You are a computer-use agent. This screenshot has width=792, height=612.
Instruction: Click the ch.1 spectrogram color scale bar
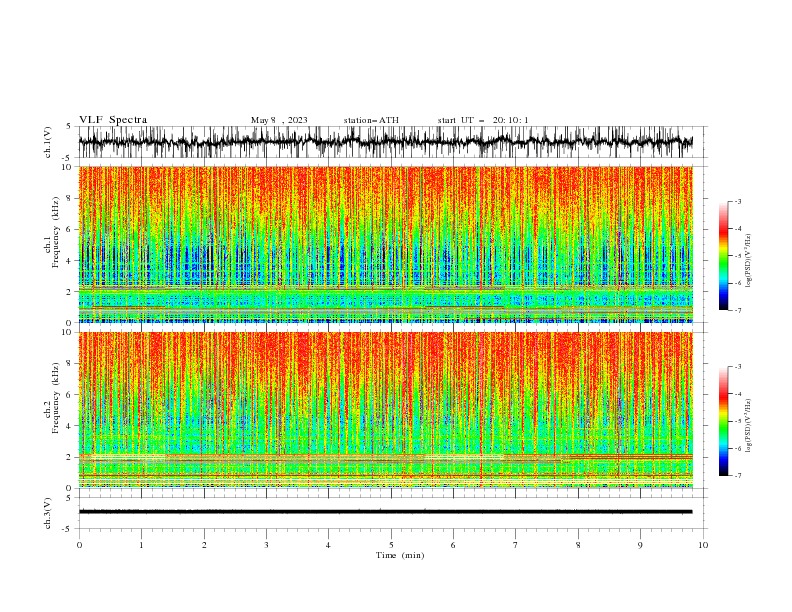(723, 256)
